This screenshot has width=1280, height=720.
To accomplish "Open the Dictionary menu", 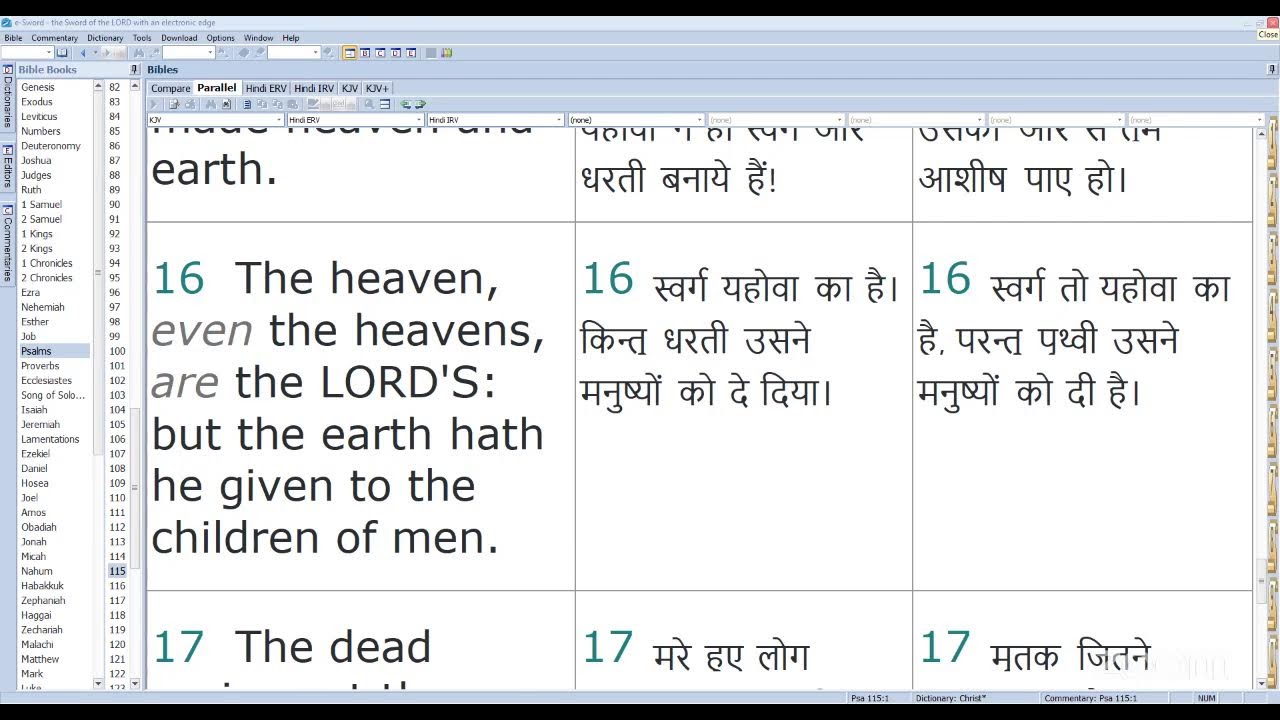I will pyautogui.click(x=105, y=38).
